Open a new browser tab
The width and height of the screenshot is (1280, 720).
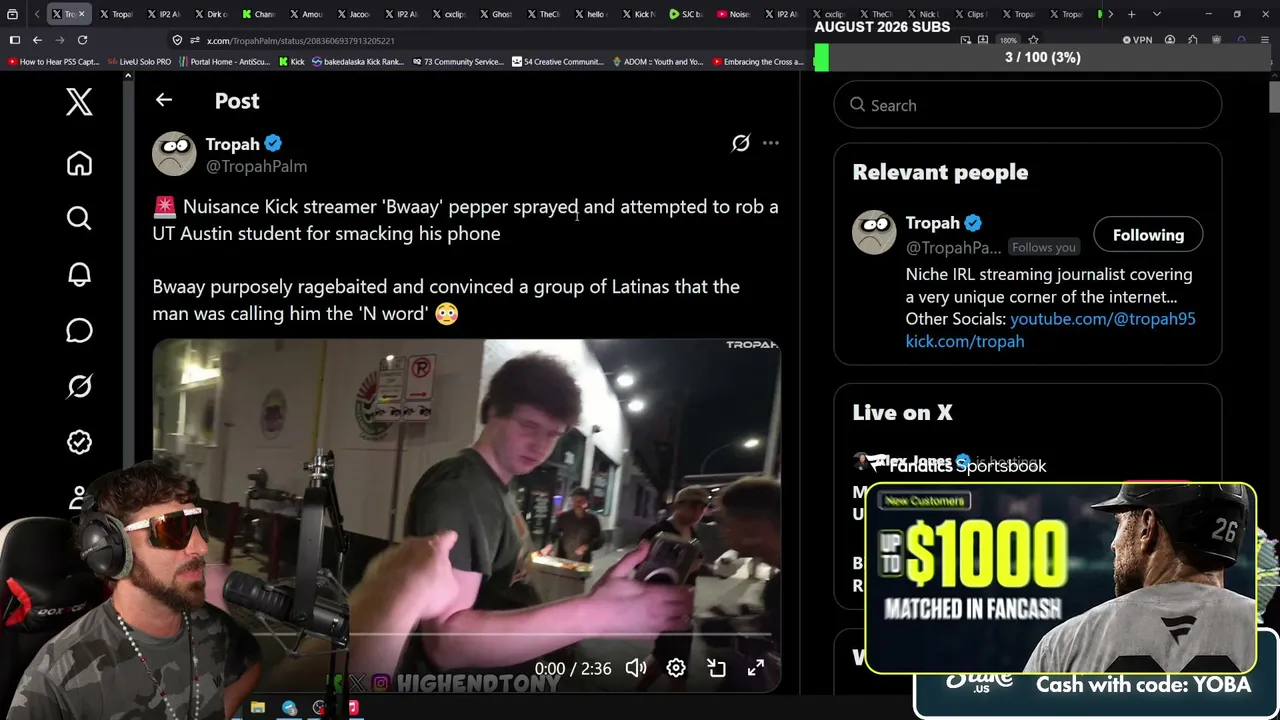pyautogui.click(x=1131, y=14)
